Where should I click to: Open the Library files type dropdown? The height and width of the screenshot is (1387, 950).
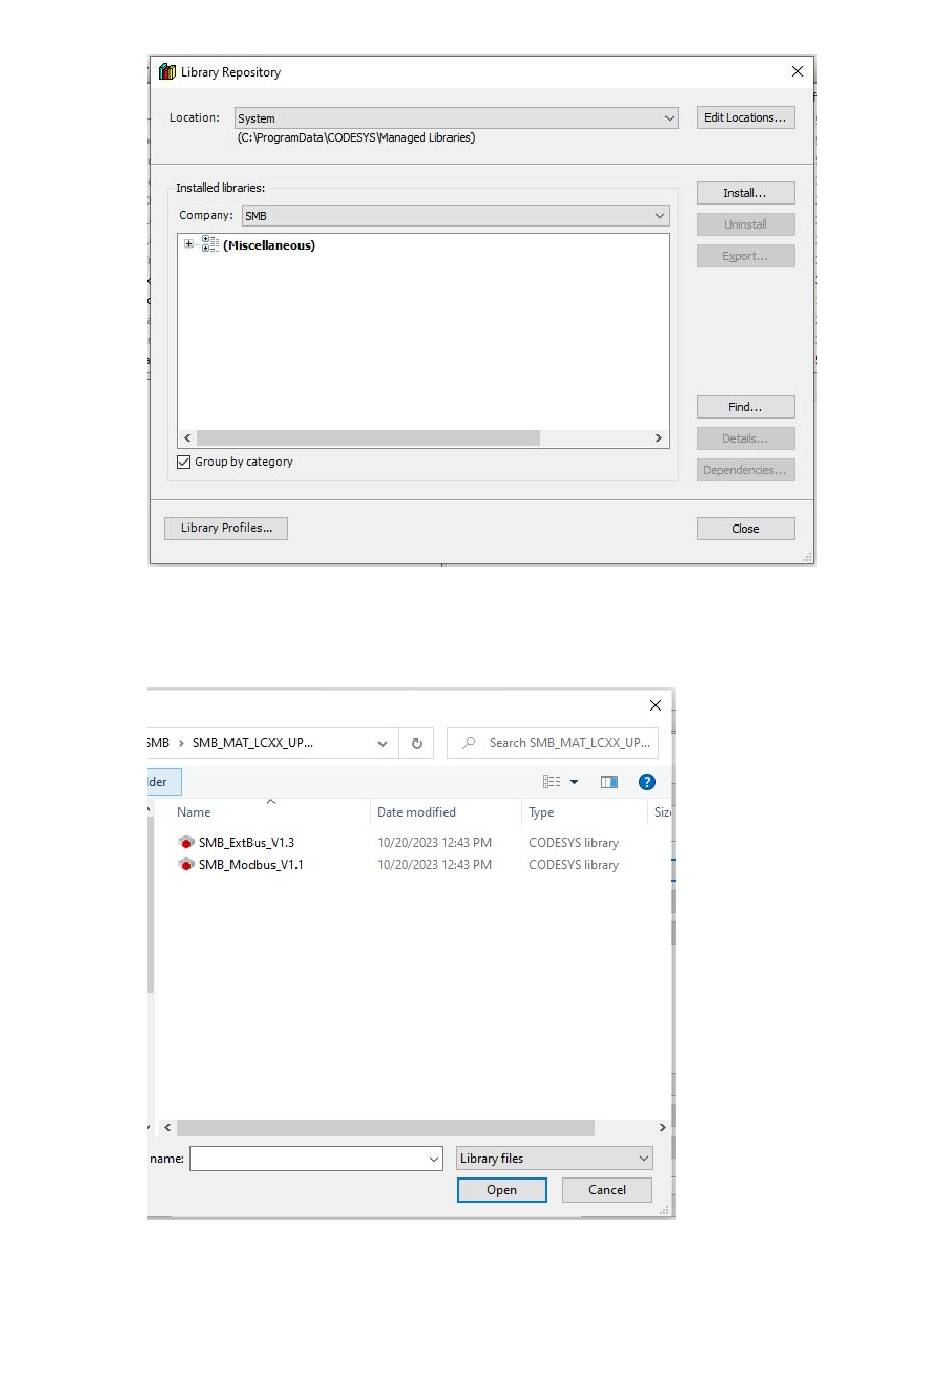pos(554,1158)
